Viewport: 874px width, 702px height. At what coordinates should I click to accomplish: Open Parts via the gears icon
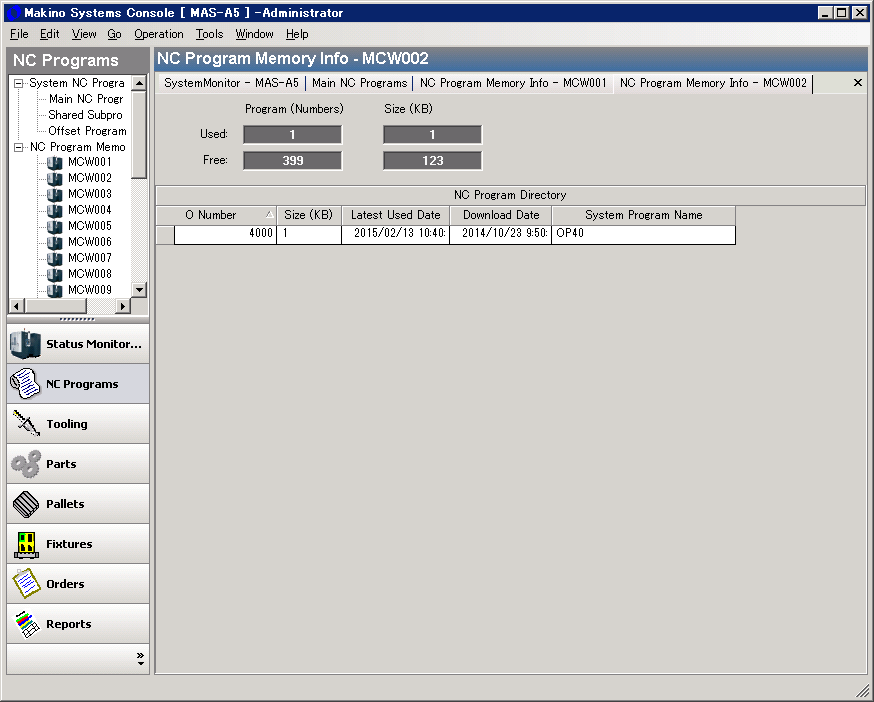click(25, 464)
